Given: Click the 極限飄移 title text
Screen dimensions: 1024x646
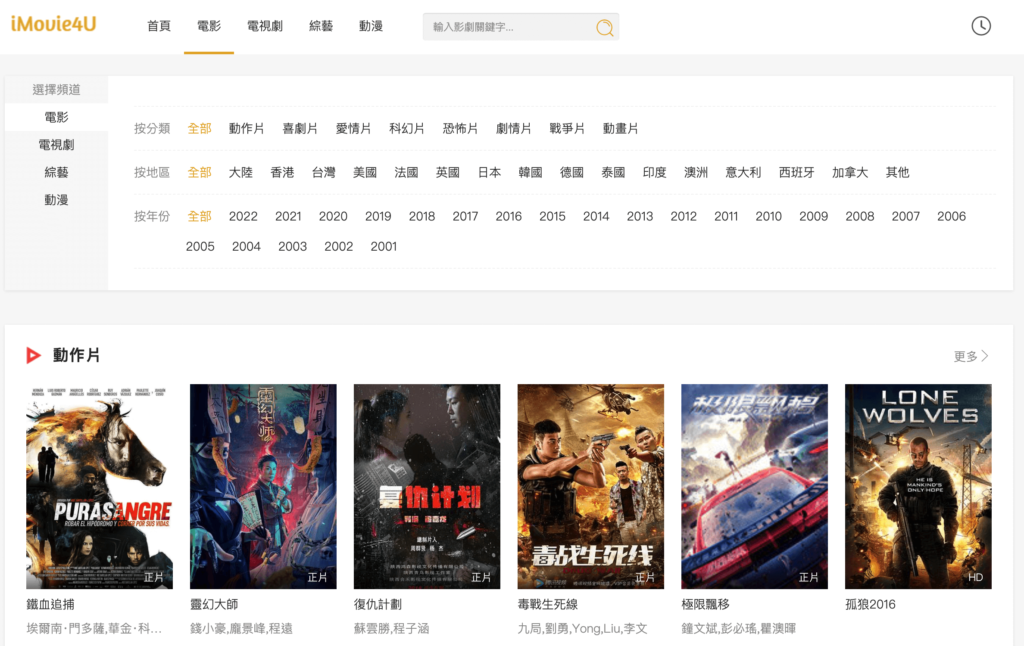Looking at the screenshot, I should [705, 604].
